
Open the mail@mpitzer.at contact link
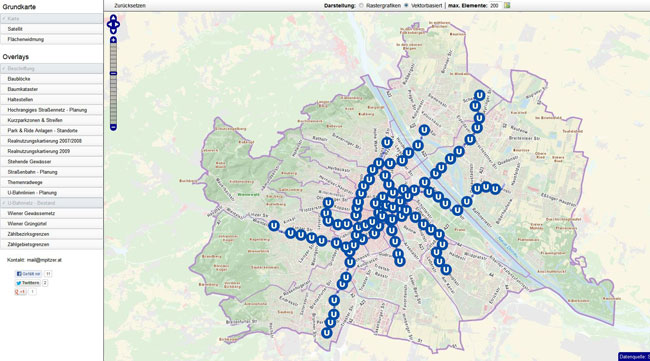click(x=44, y=260)
